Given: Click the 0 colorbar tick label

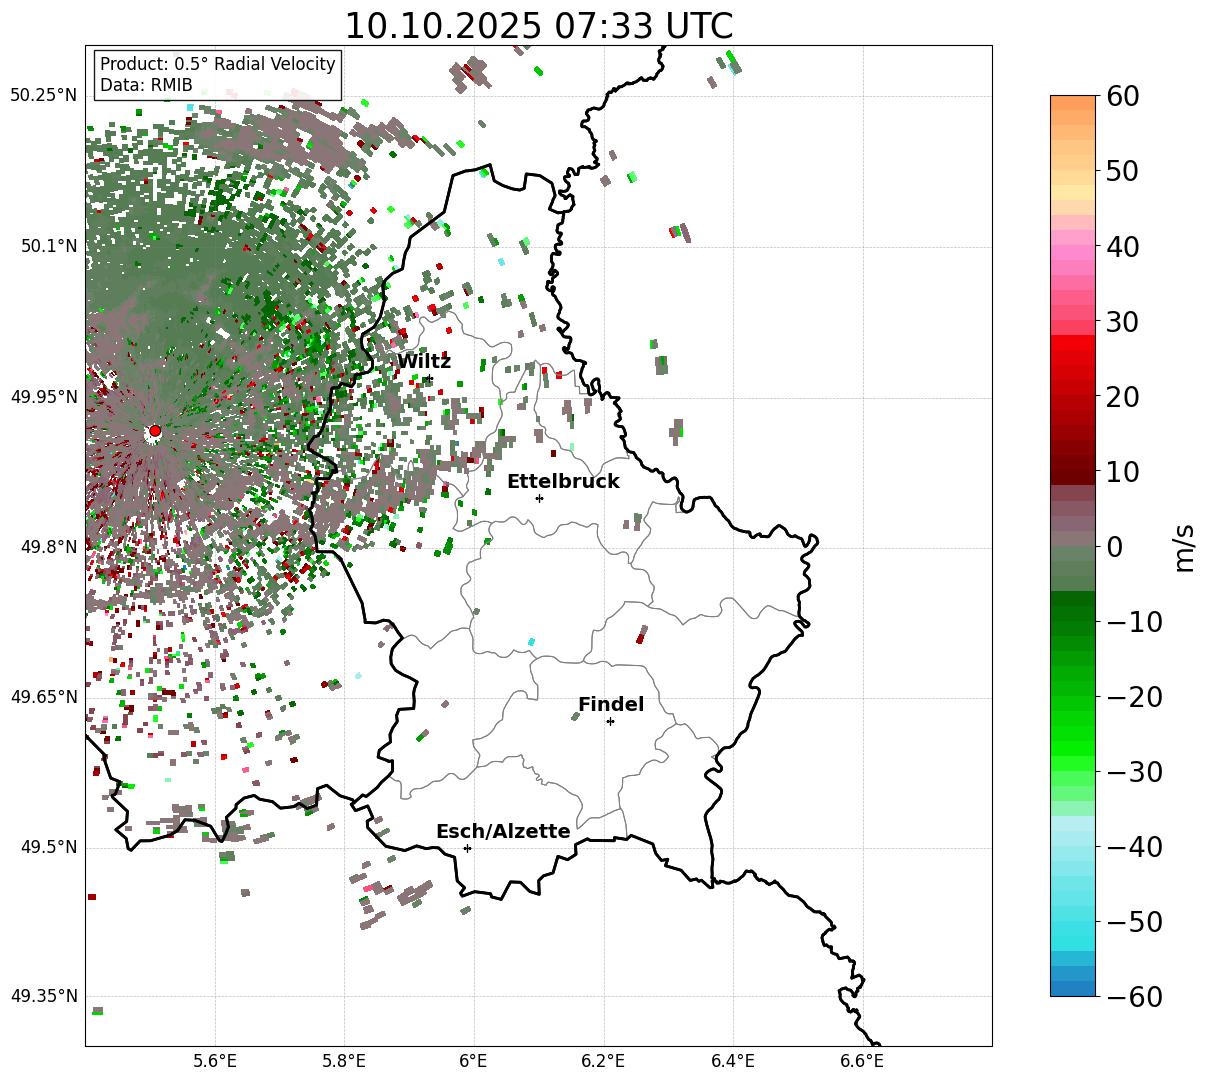Looking at the screenshot, I should point(1113,547).
